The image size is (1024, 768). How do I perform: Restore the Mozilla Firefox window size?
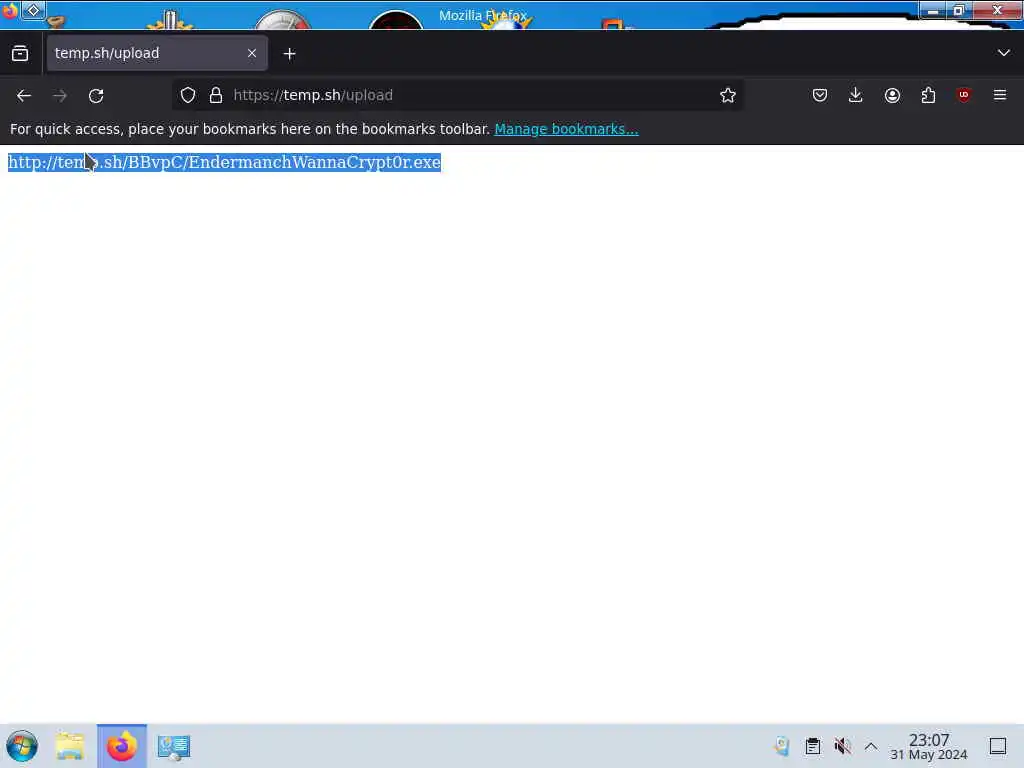[x=959, y=10]
